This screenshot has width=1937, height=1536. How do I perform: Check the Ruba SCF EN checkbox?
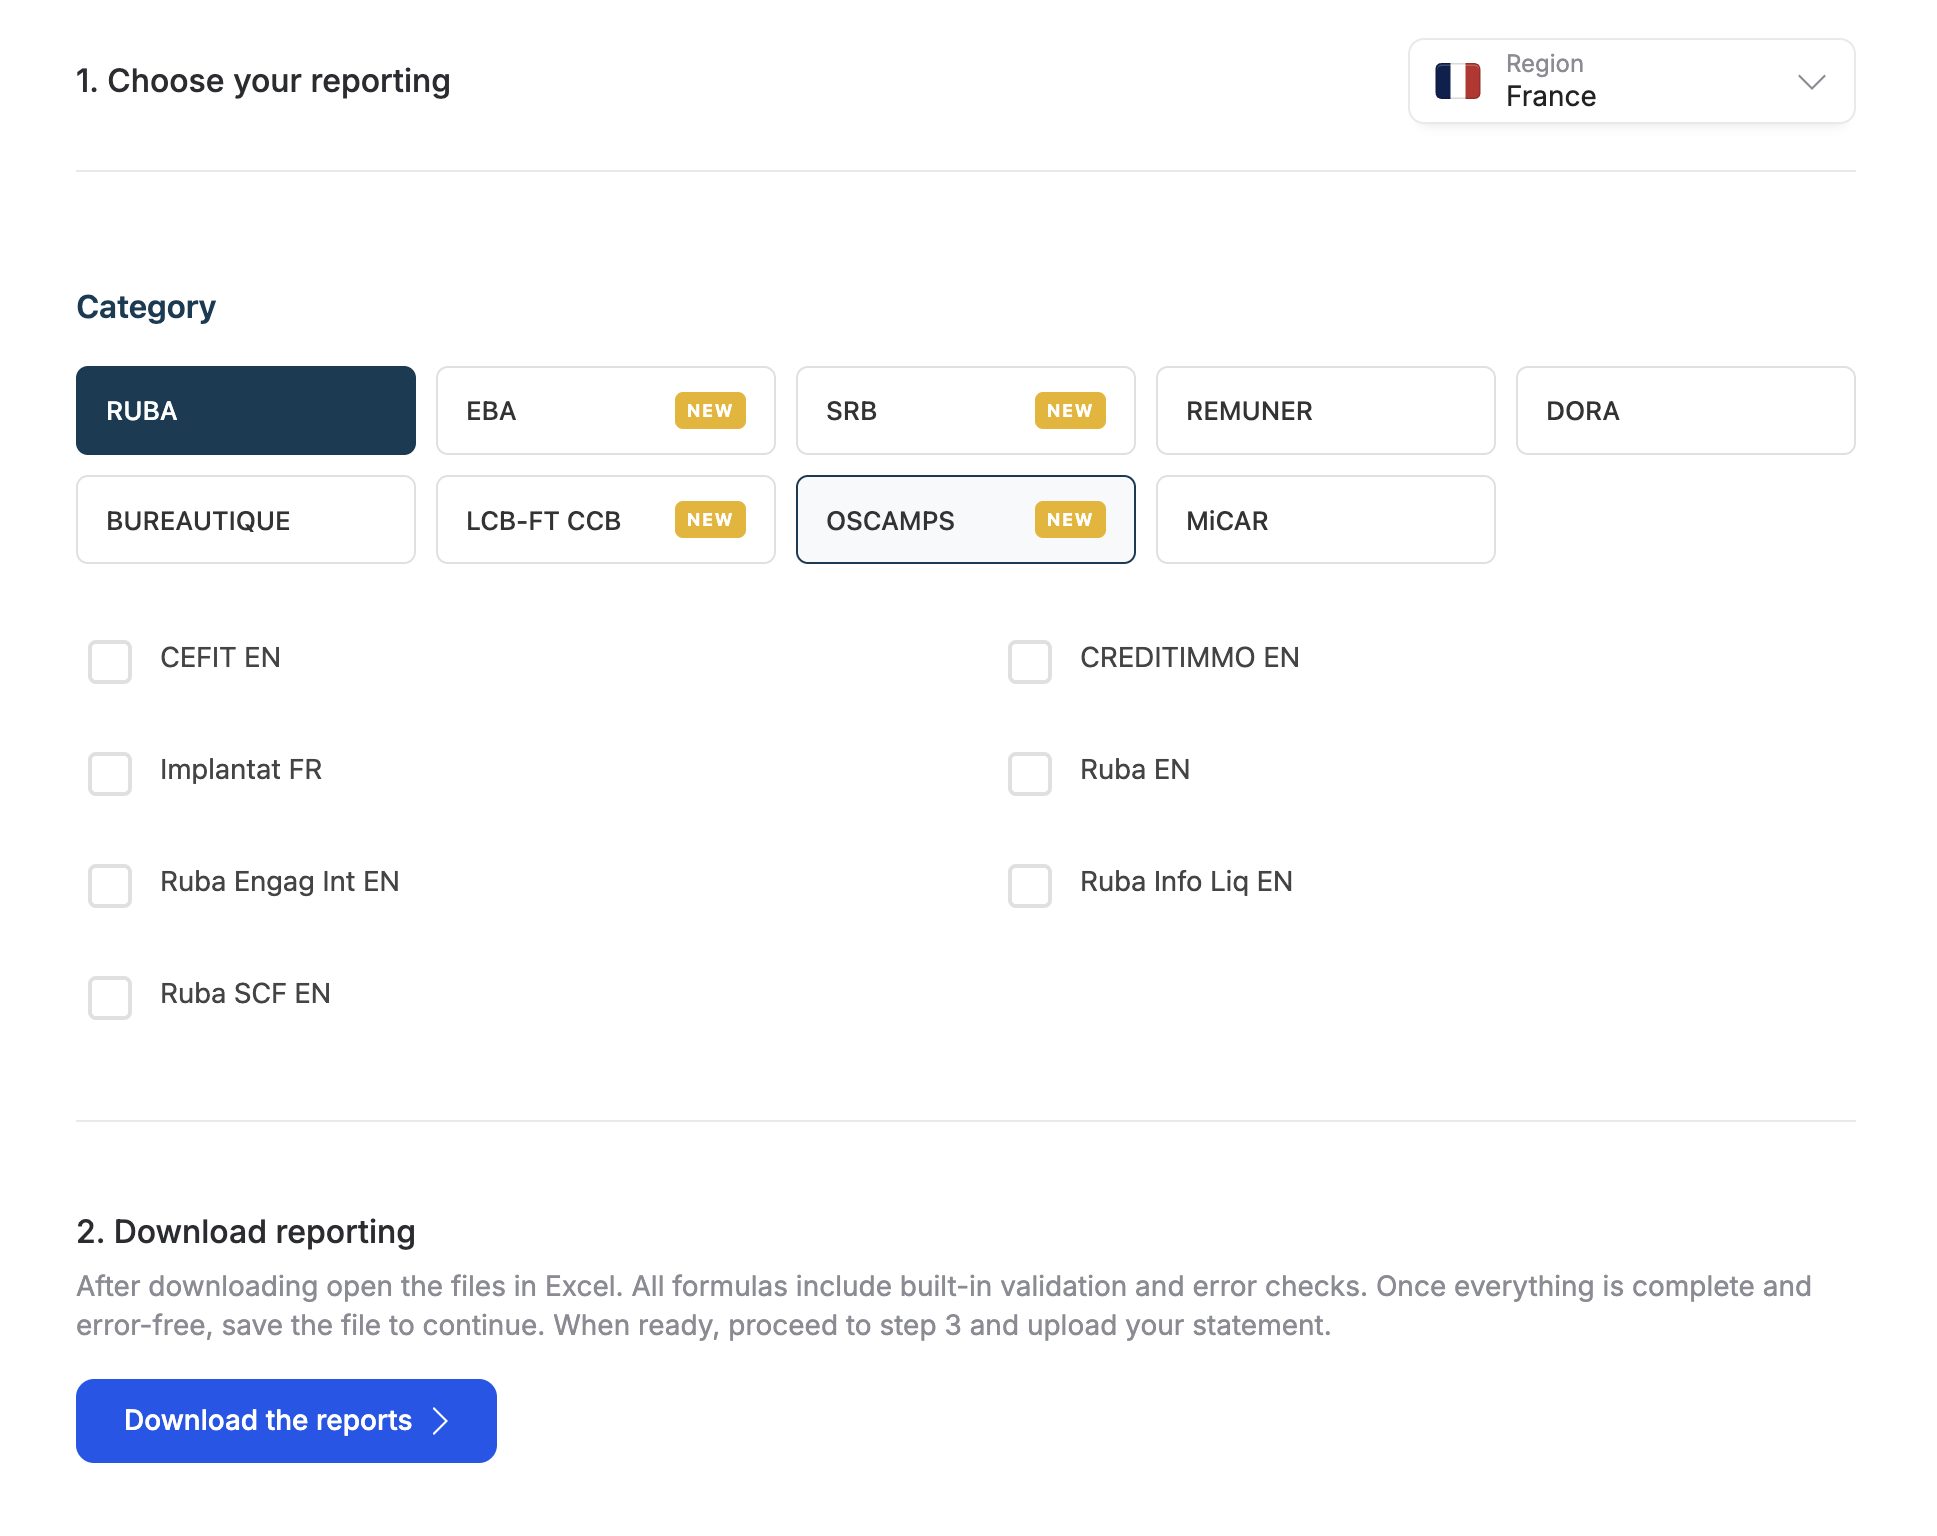pyautogui.click(x=110, y=997)
